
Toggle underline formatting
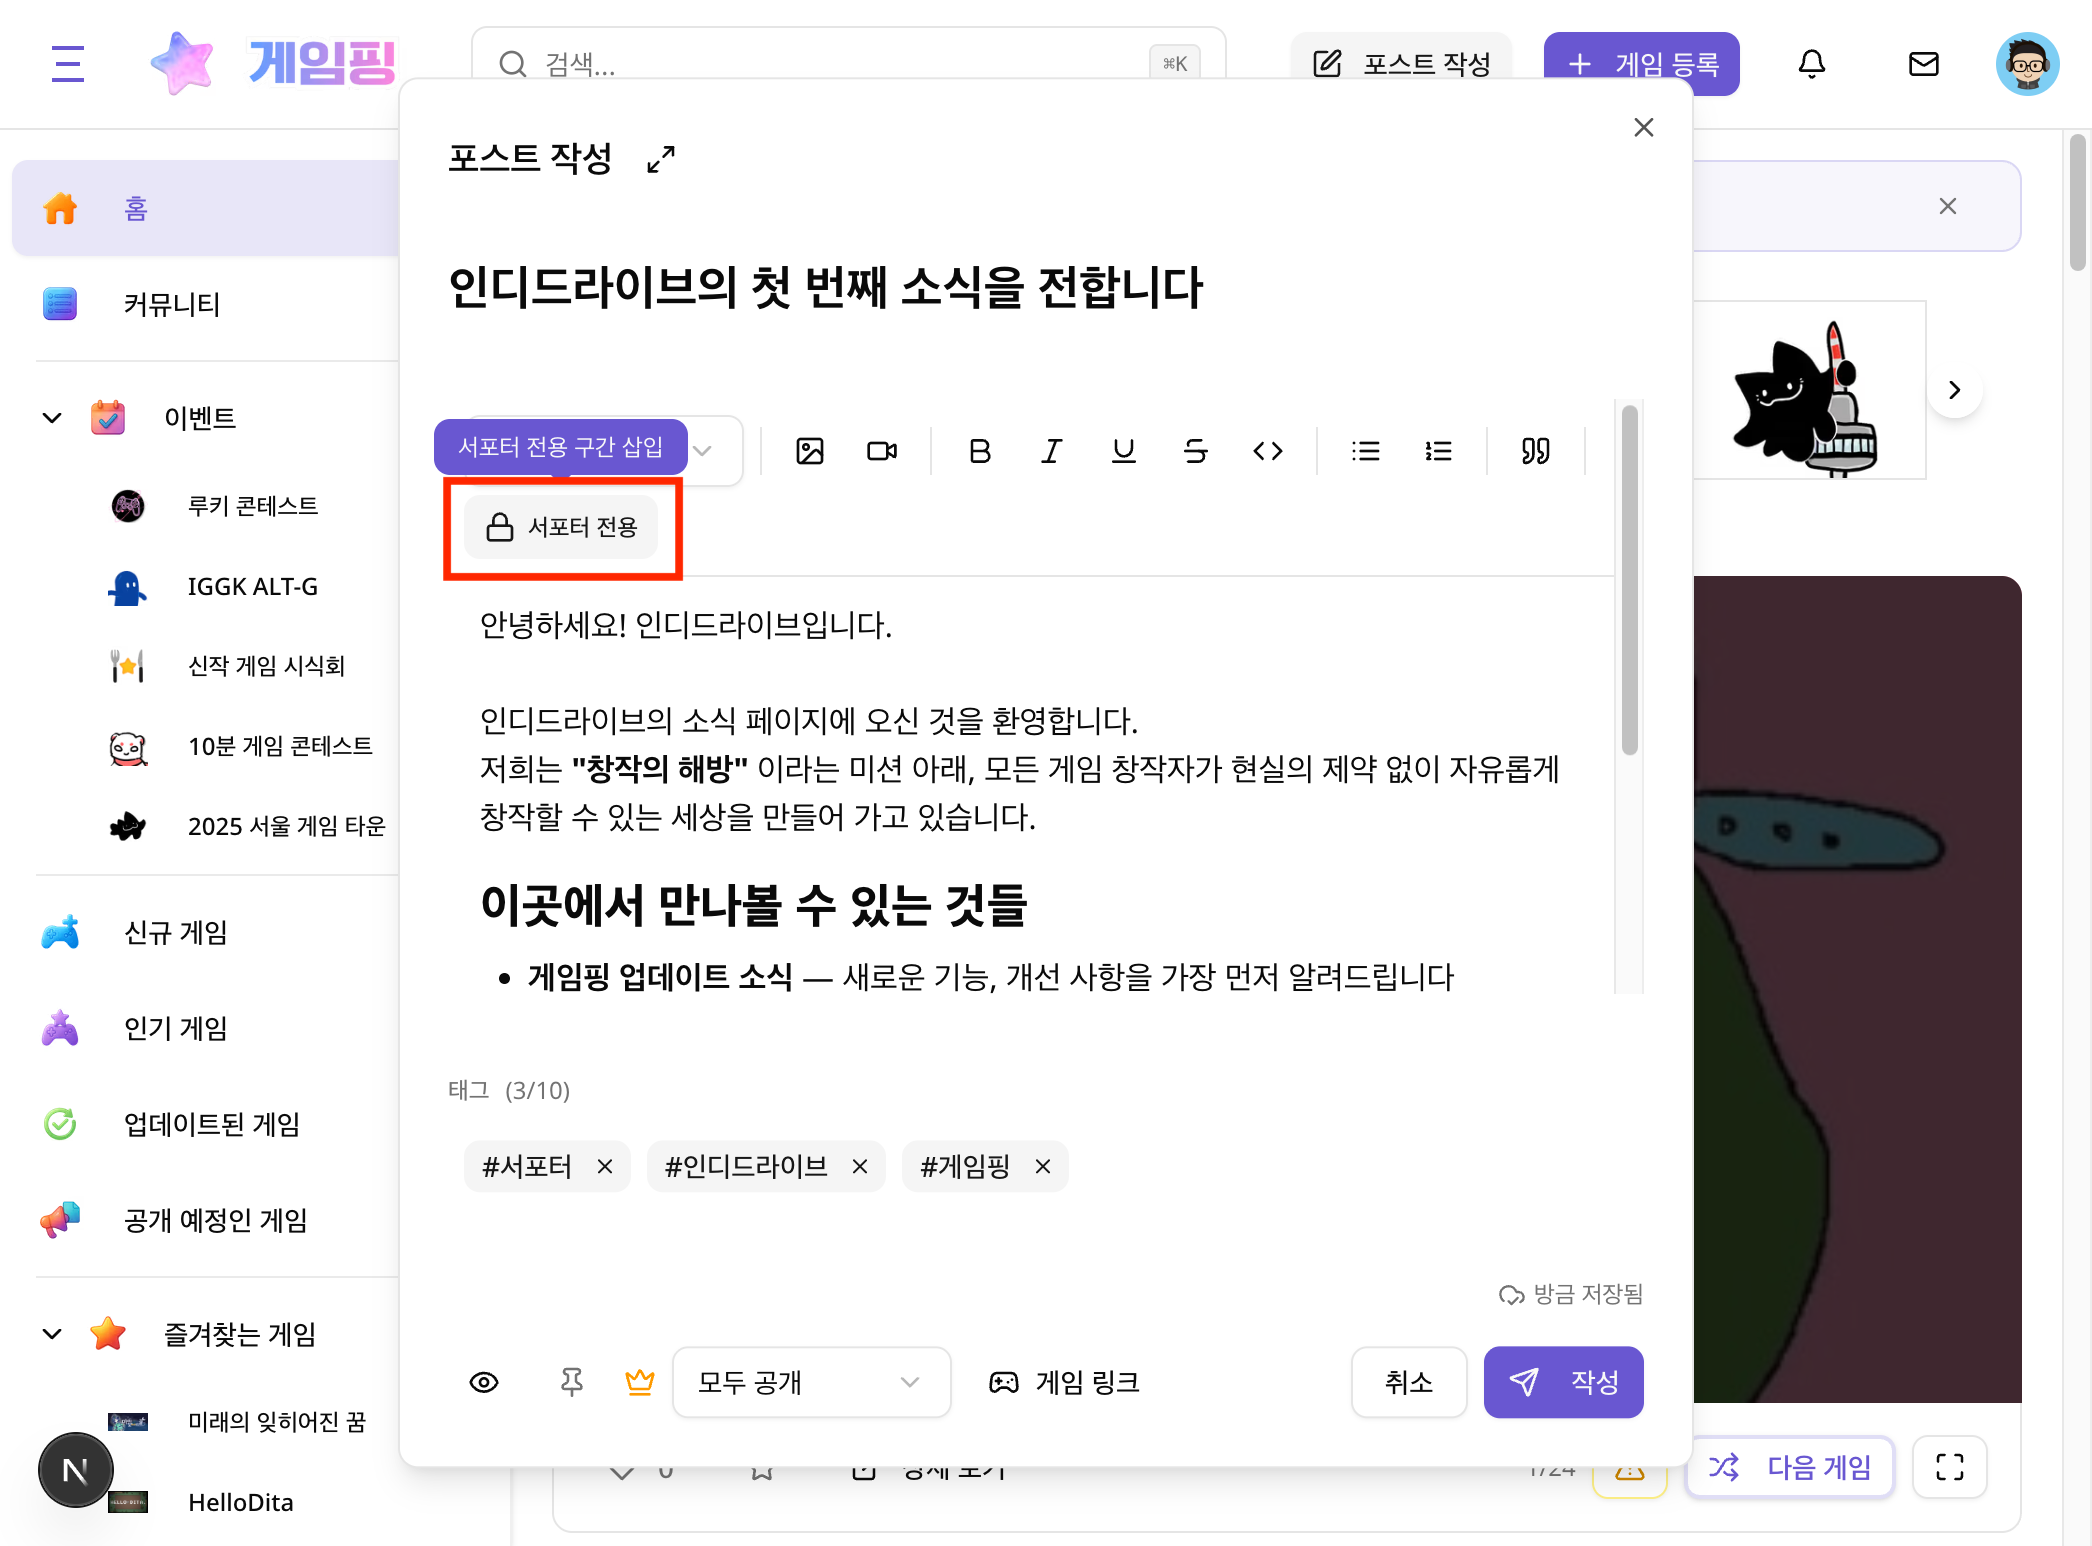1123,451
